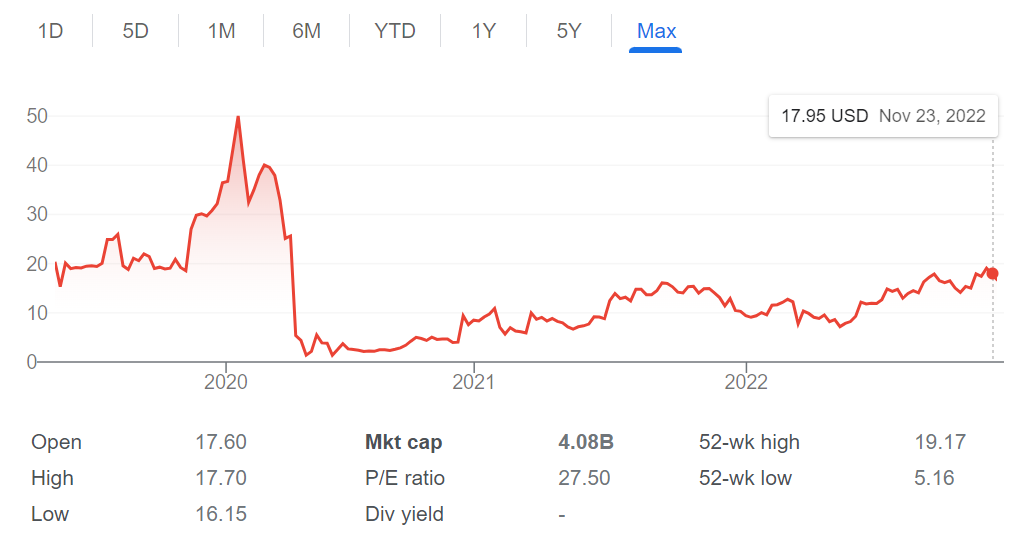Click the 2022 x-axis label

coord(746,382)
